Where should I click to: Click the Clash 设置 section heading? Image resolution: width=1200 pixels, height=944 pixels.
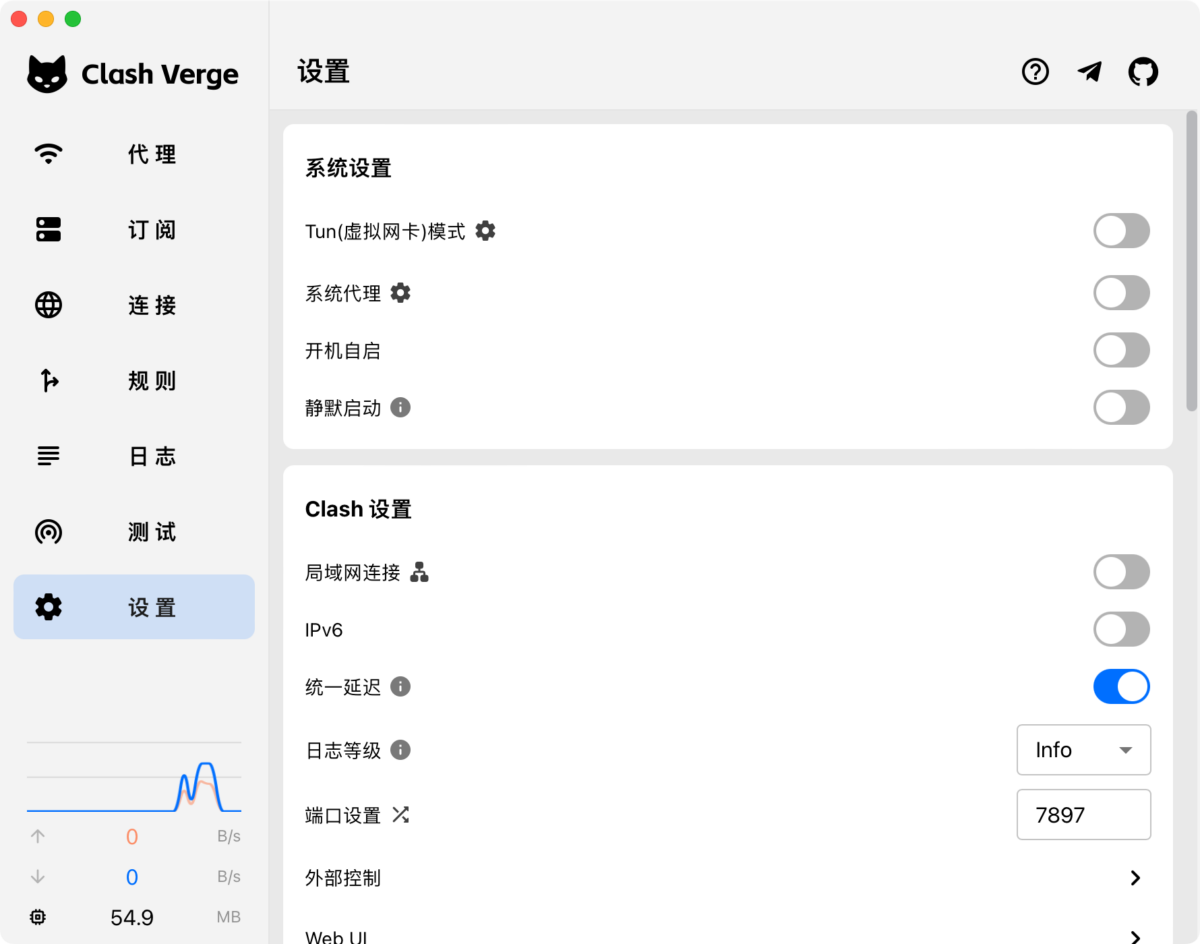coord(358,509)
